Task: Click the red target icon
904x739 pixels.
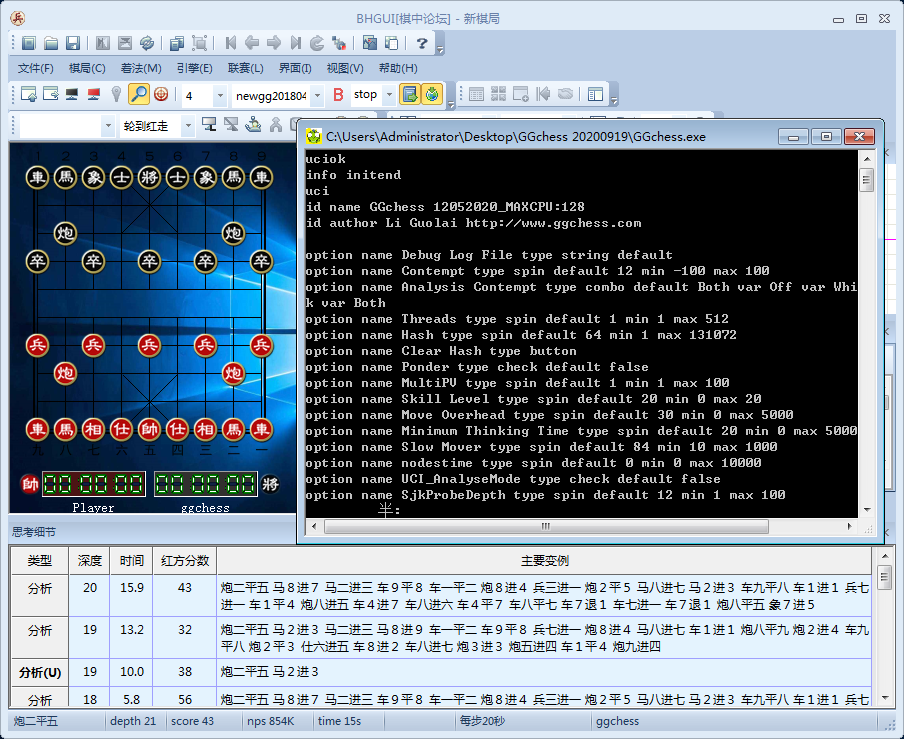Action: coord(161,94)
